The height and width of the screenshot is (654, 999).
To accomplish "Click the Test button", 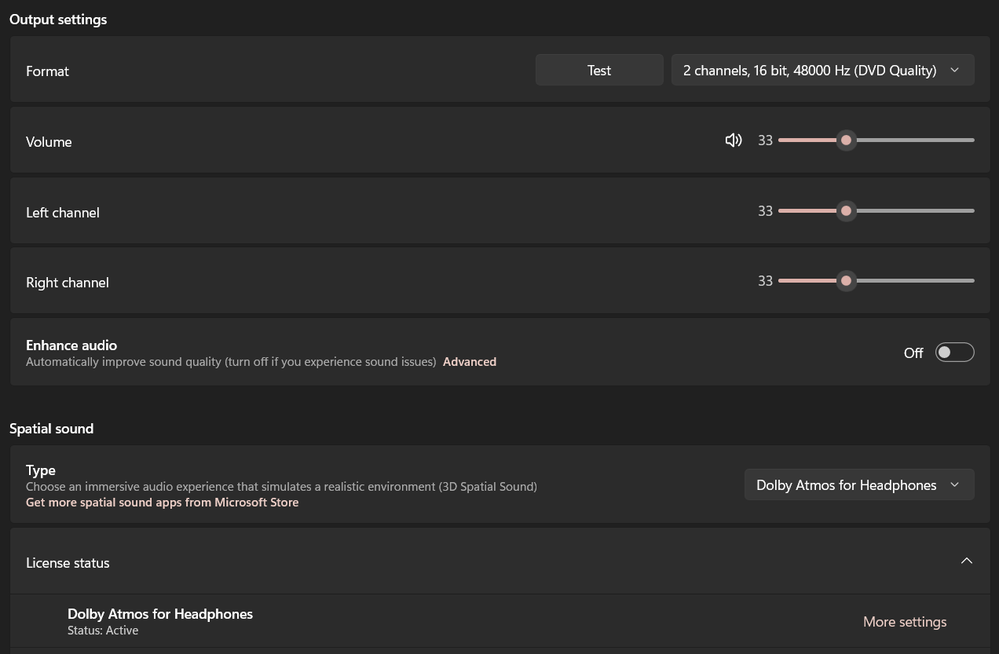I will [599, 70].
